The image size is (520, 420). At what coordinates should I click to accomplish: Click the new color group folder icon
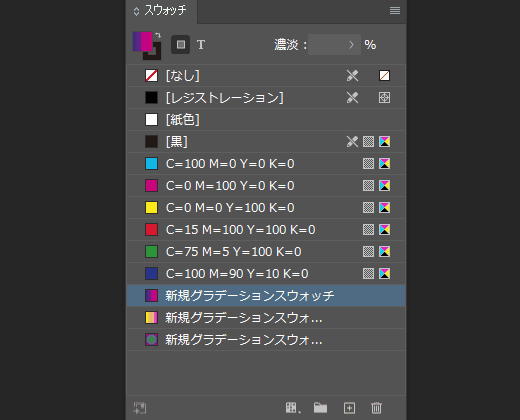[320, 407]
